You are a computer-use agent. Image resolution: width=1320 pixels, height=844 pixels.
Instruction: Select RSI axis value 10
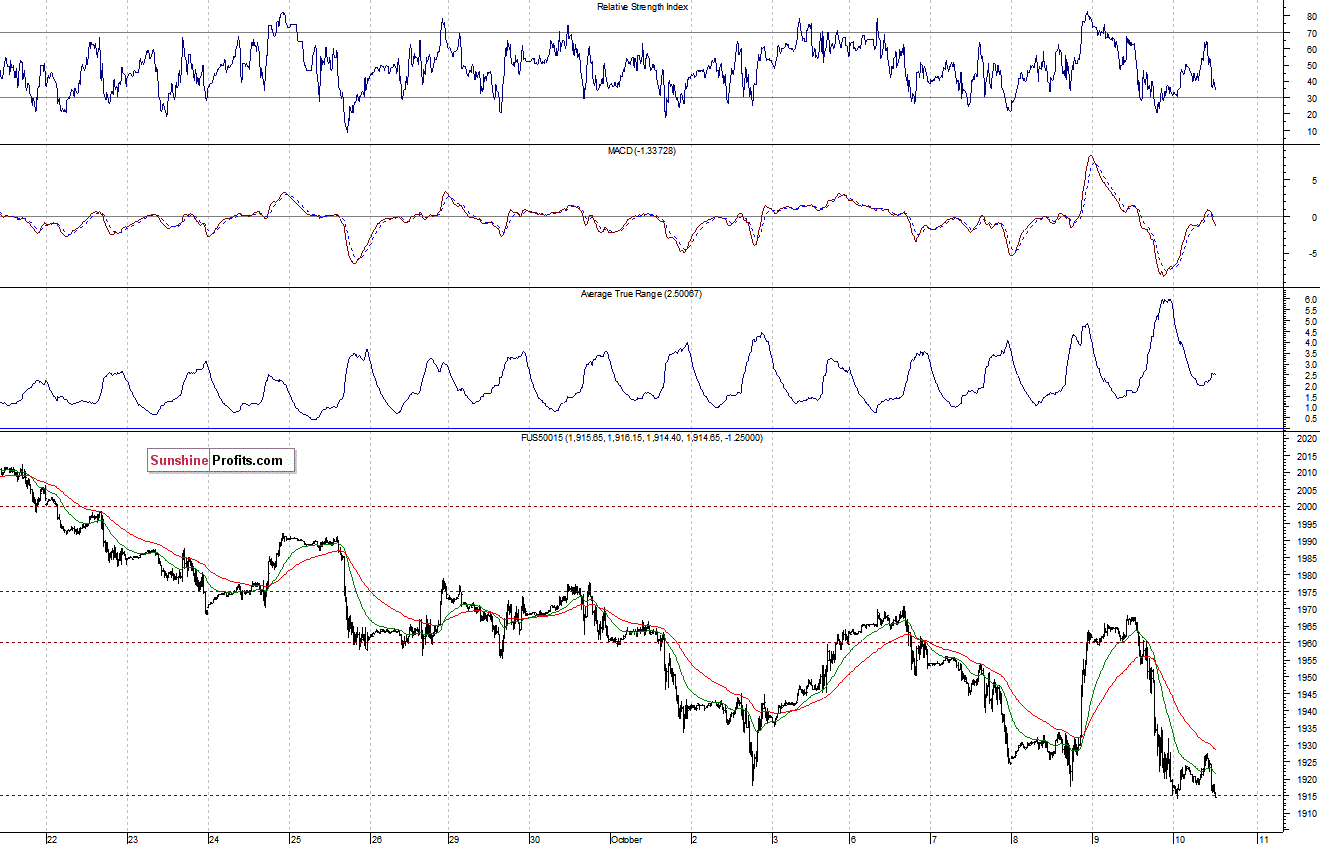coord(1310,131)
